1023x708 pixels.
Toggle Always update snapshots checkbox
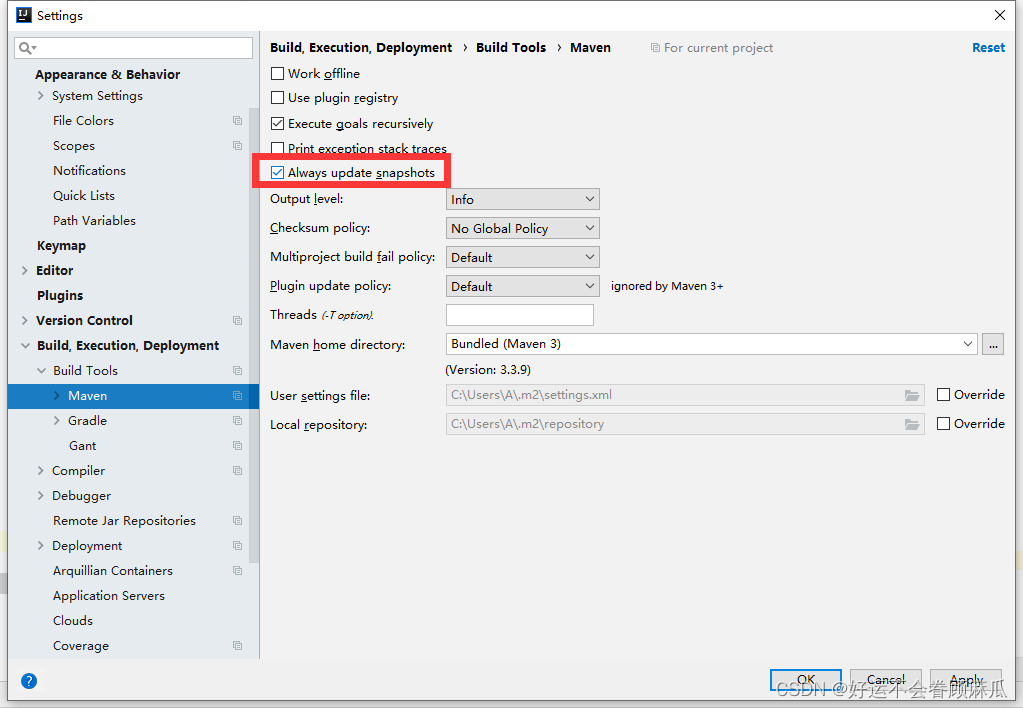pyautogui.click(x=277, y=172)
